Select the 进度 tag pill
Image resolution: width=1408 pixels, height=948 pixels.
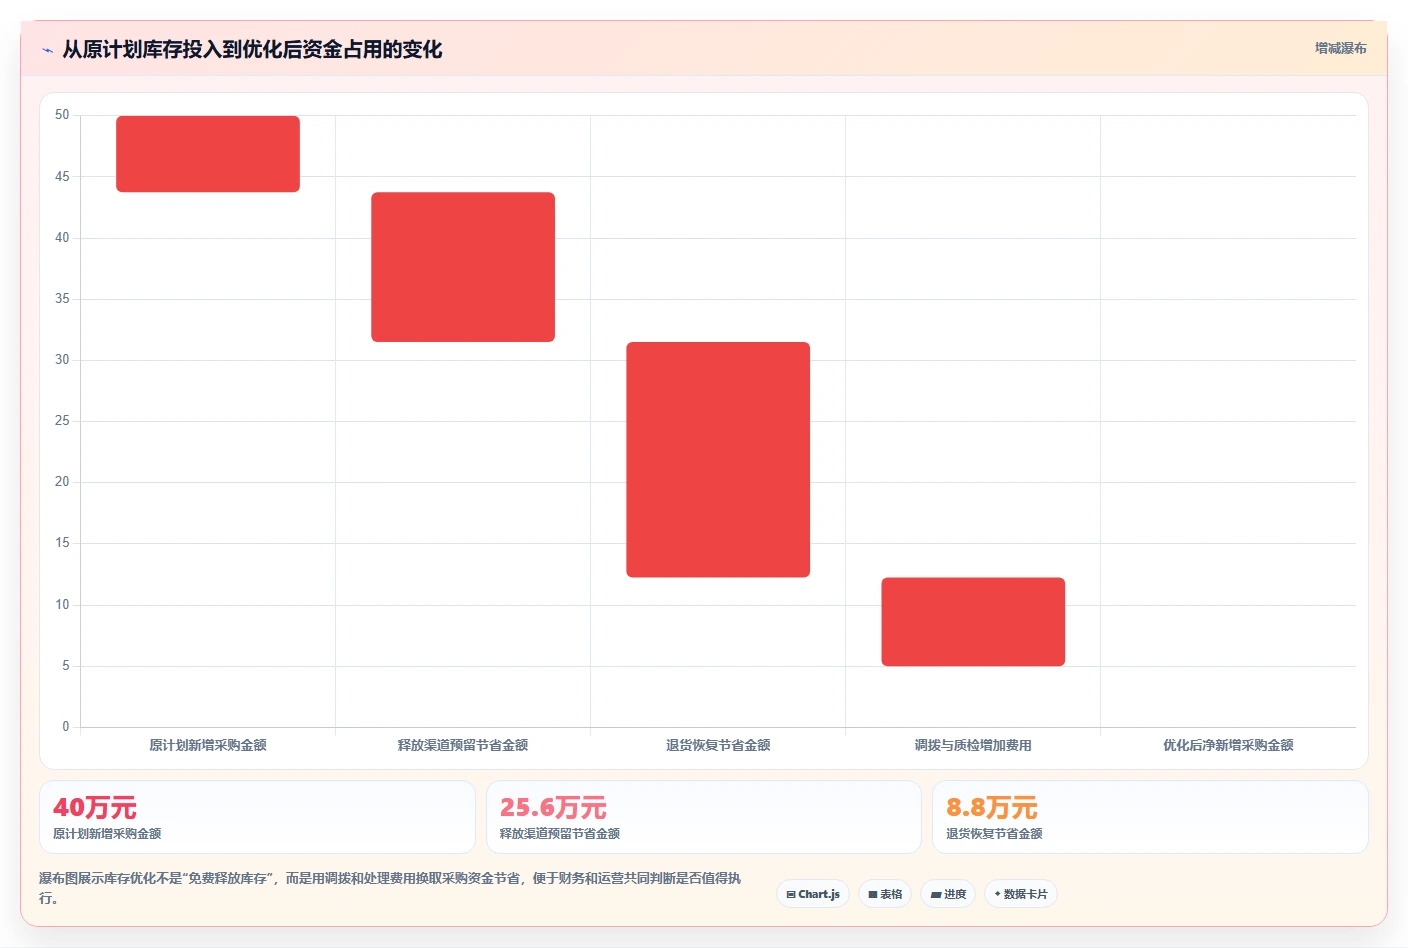point(948,894)
